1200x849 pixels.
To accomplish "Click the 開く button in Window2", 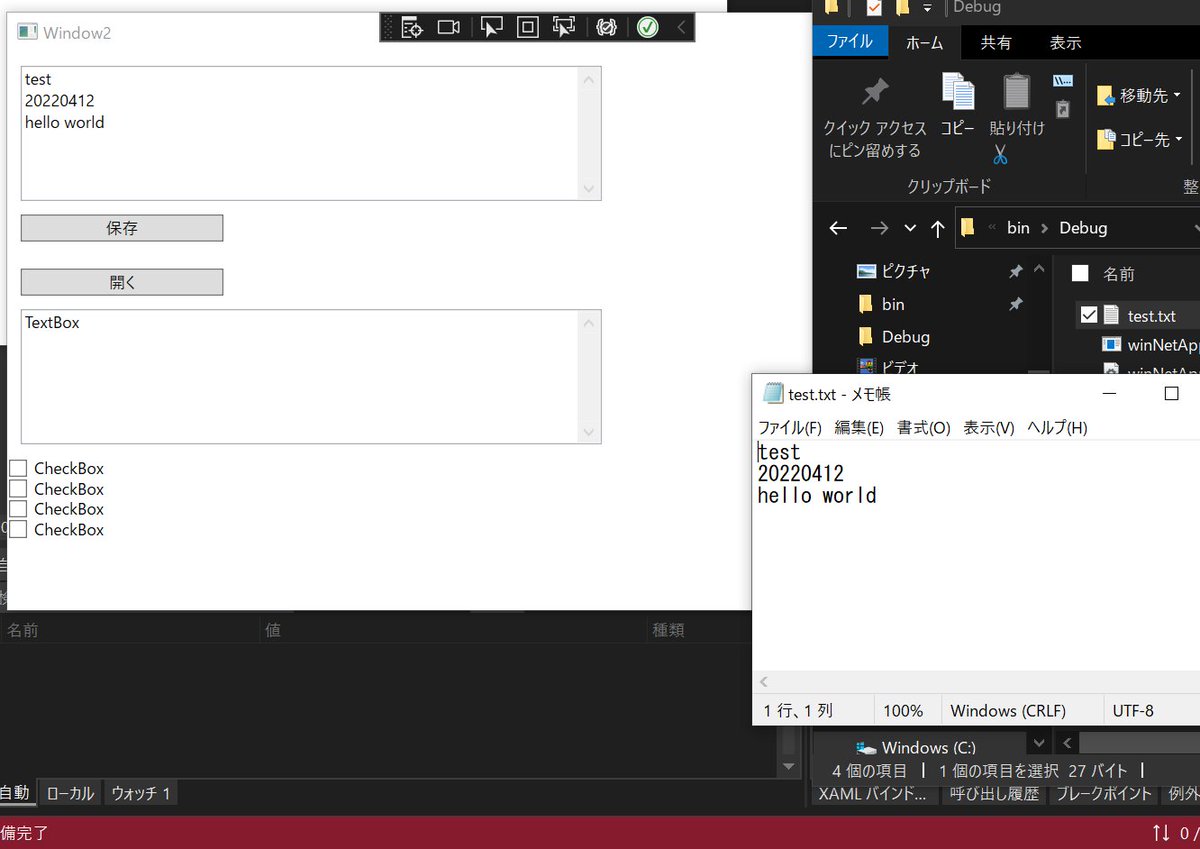I will [122, 282].
